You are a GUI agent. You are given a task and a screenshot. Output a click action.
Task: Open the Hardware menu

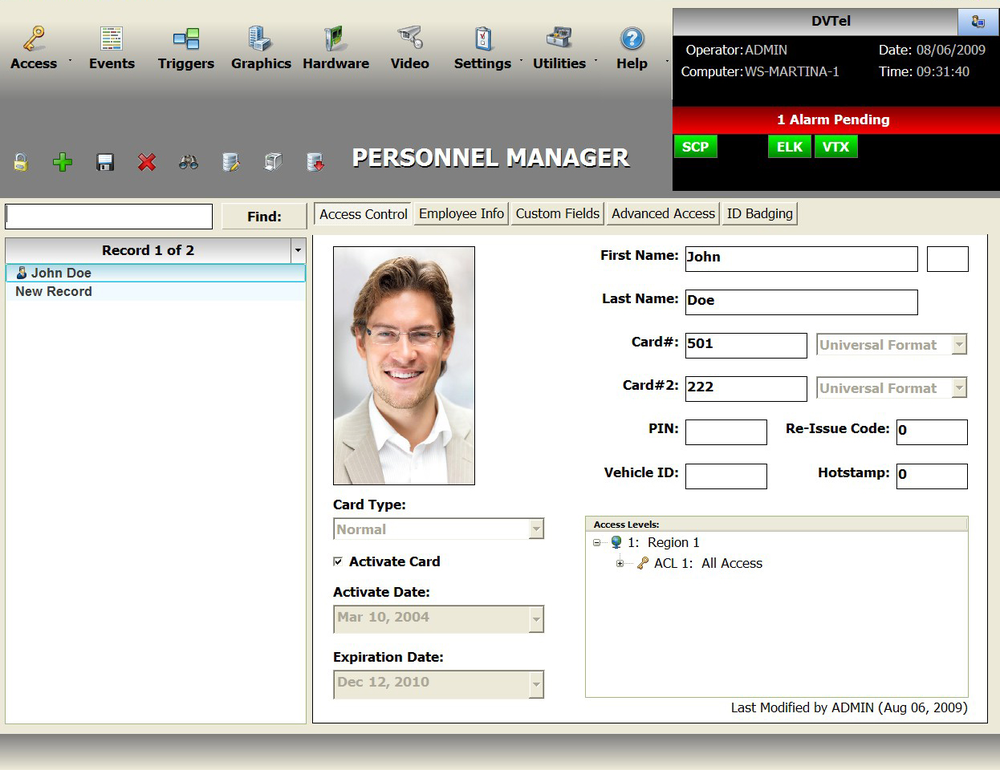tap(336, 48)
